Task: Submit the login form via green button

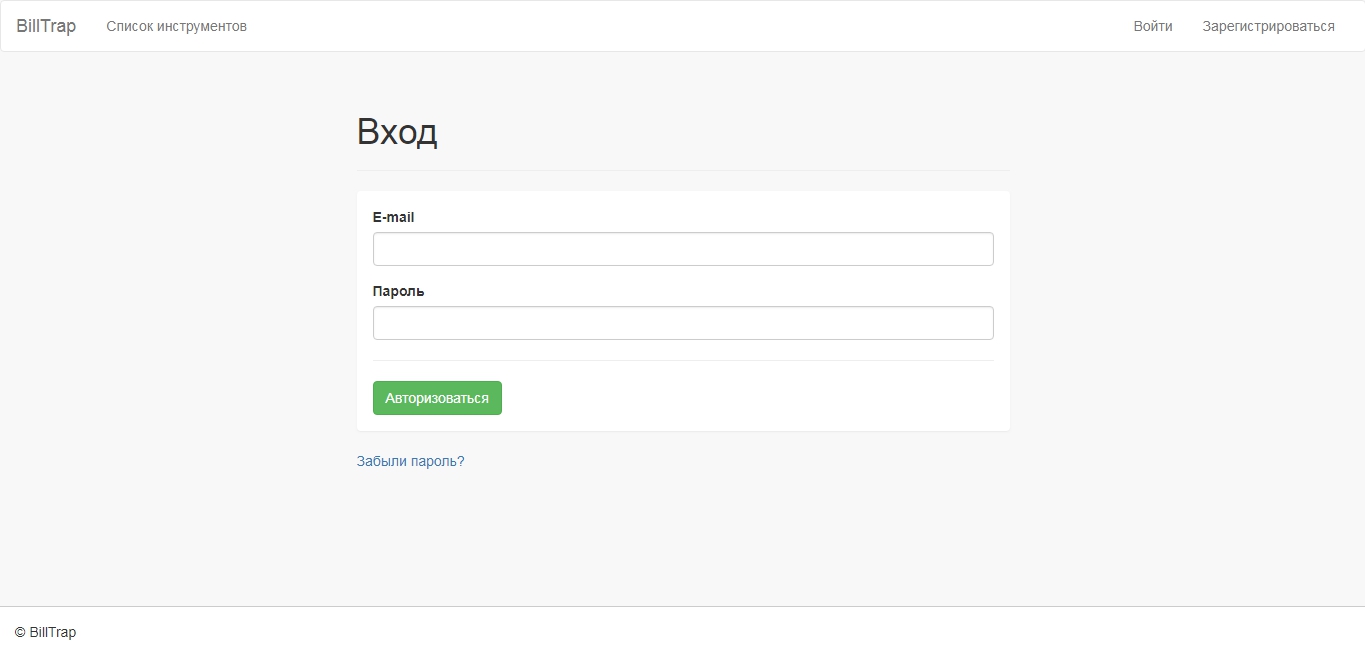Action: [437, 398]
